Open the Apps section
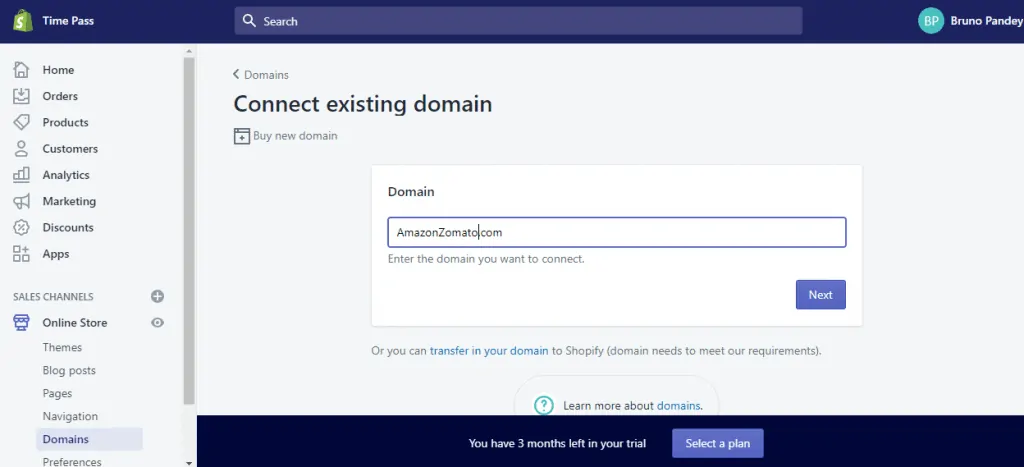This screenshot has height=467, width=1024. coord(56,254)
